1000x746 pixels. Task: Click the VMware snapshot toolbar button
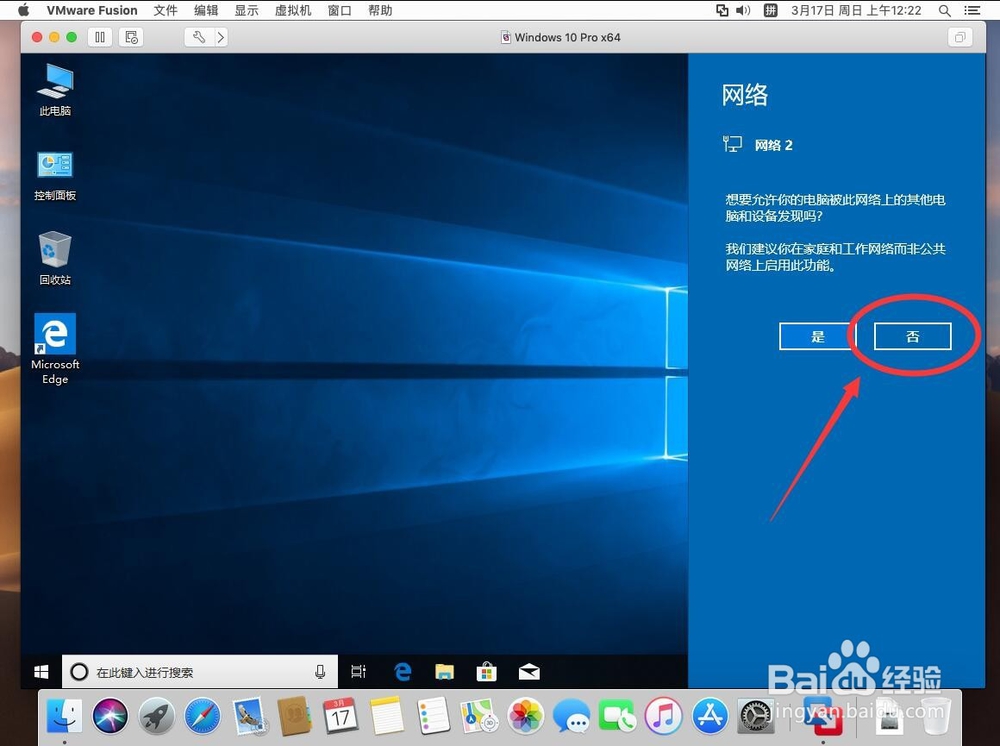point(131,37)
